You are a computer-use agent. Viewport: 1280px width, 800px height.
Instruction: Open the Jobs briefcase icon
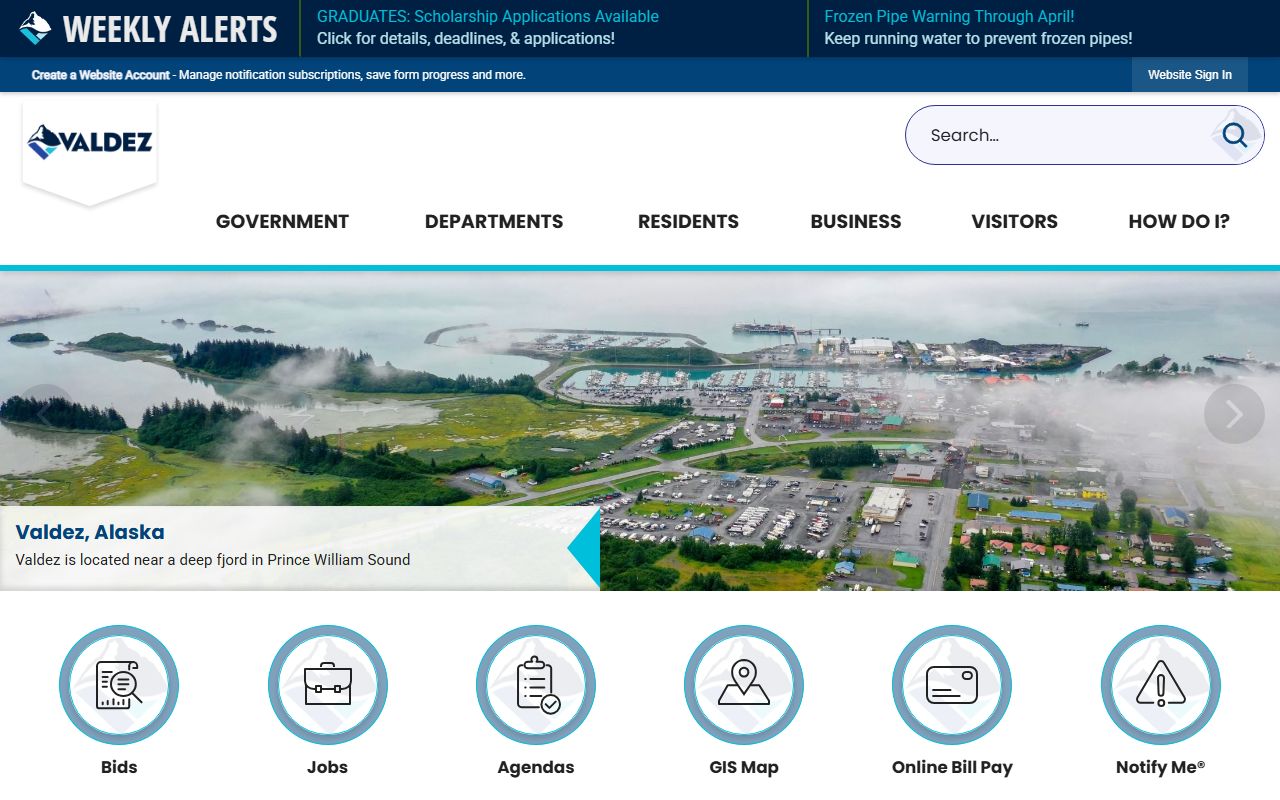328,685
